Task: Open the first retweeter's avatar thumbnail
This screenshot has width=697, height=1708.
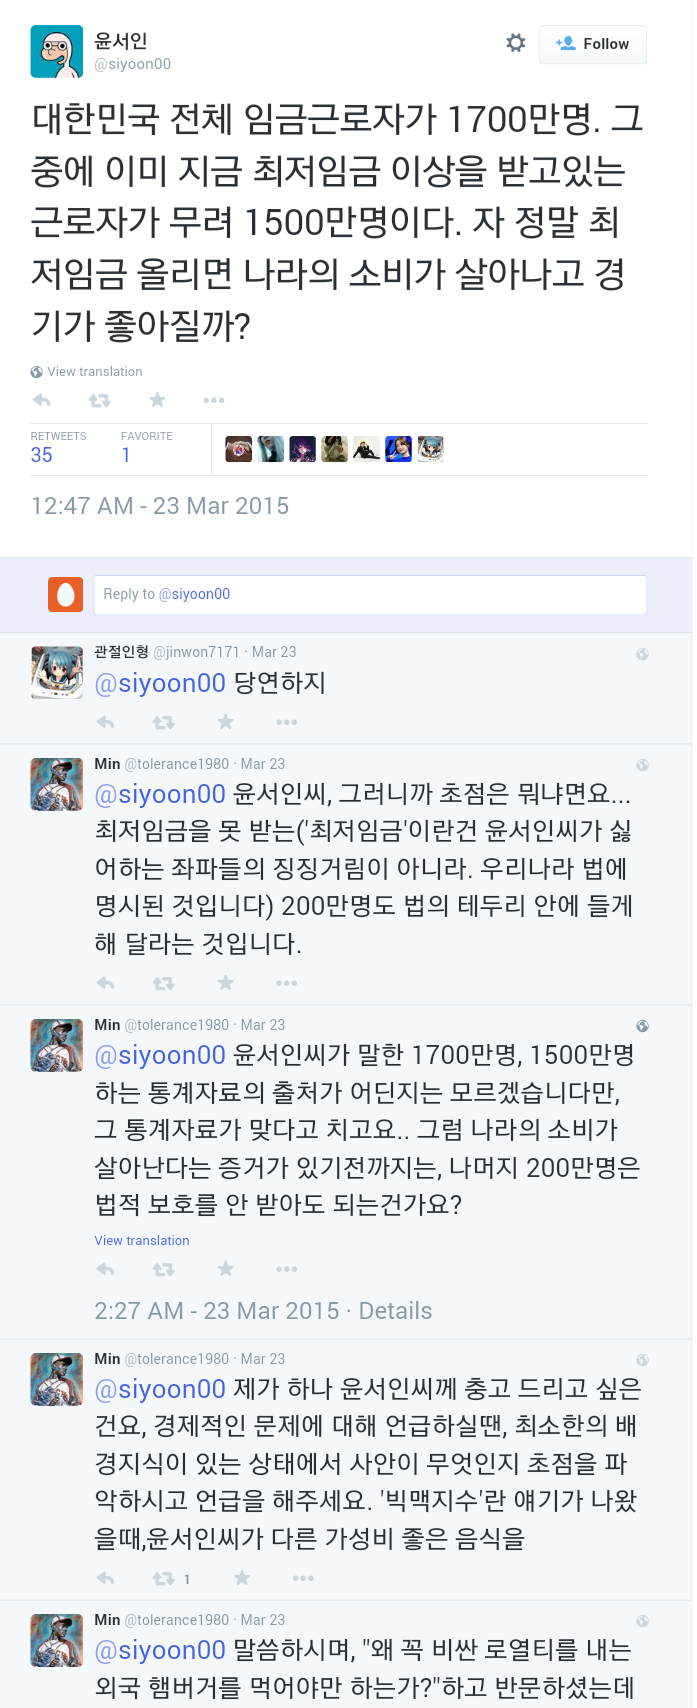Action: click(238, 449)
